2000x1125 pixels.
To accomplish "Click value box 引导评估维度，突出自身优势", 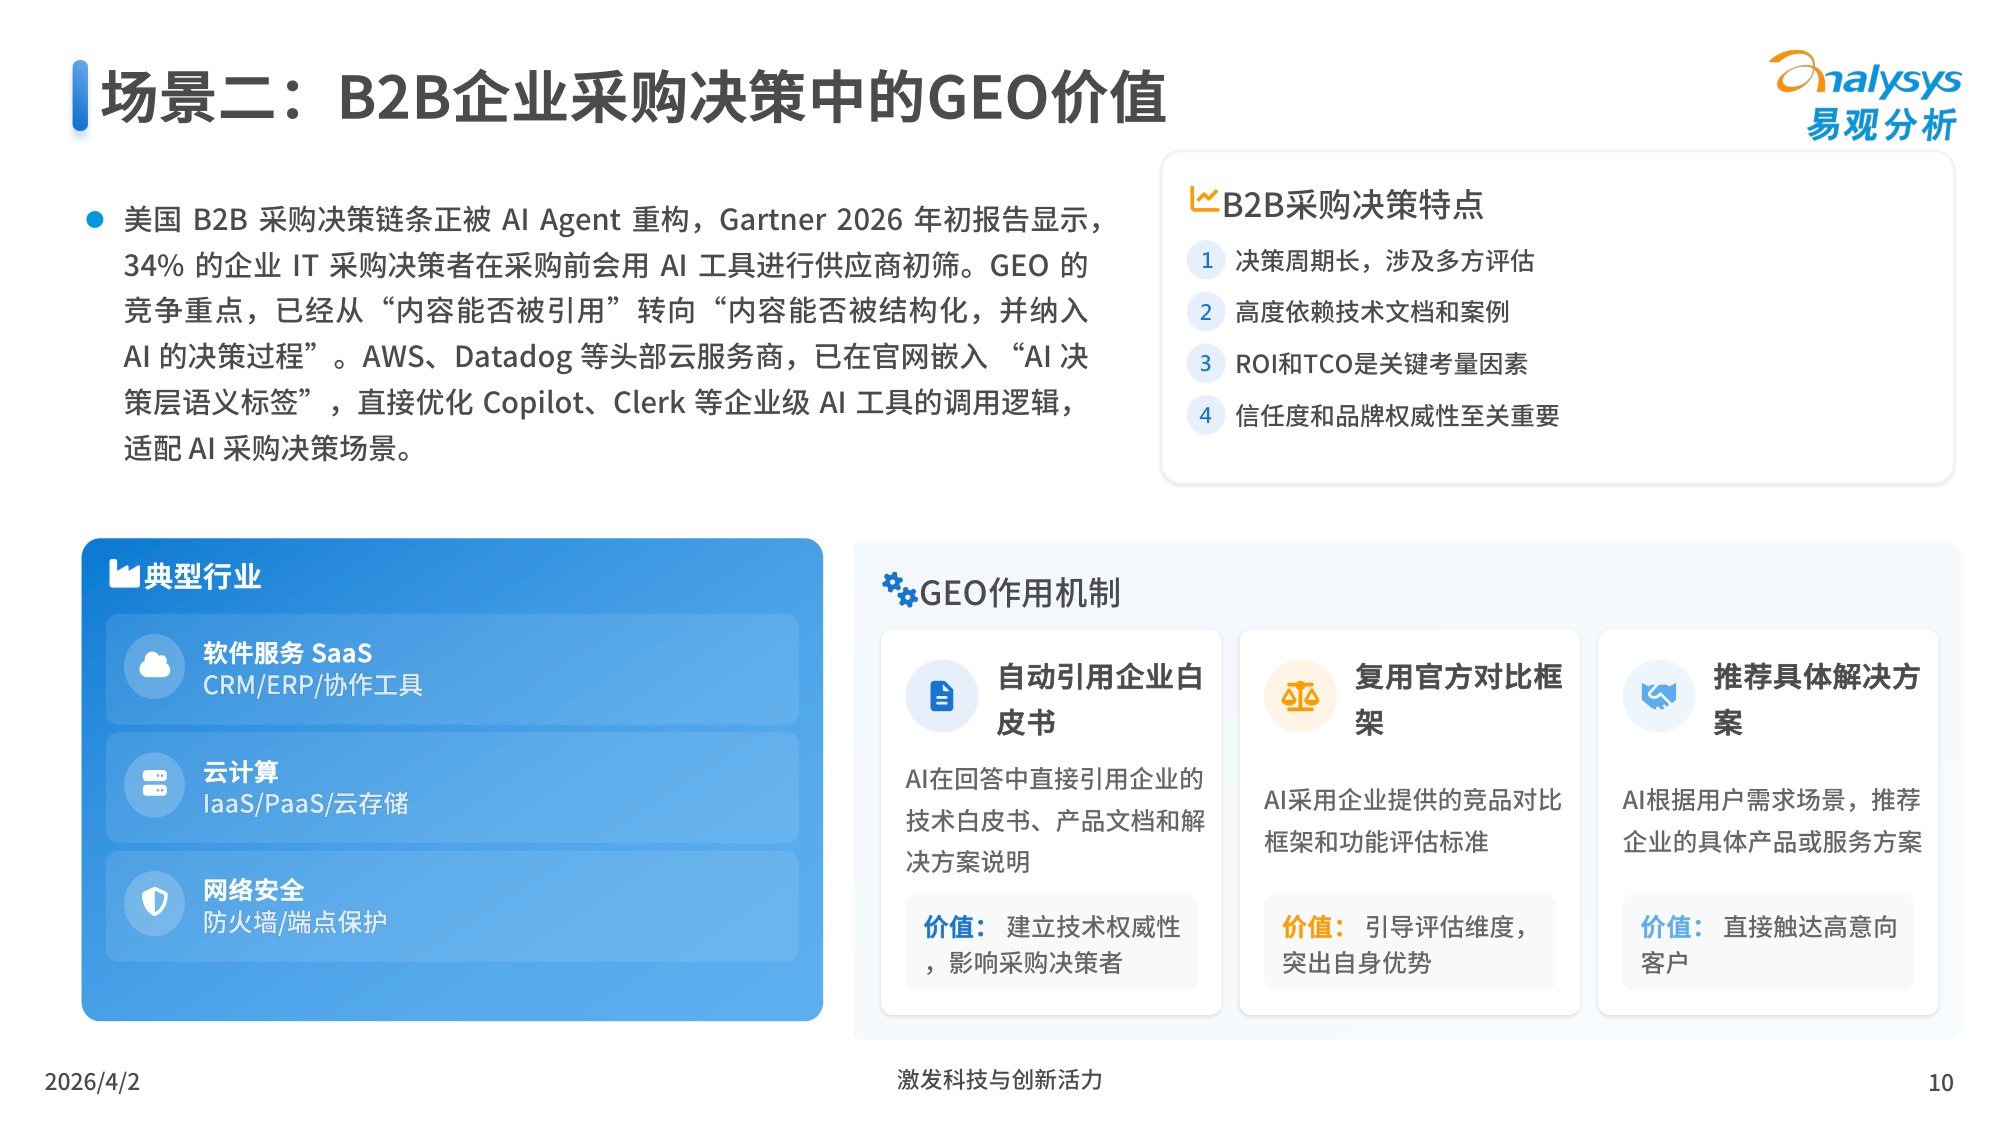I will (1410, 943).
